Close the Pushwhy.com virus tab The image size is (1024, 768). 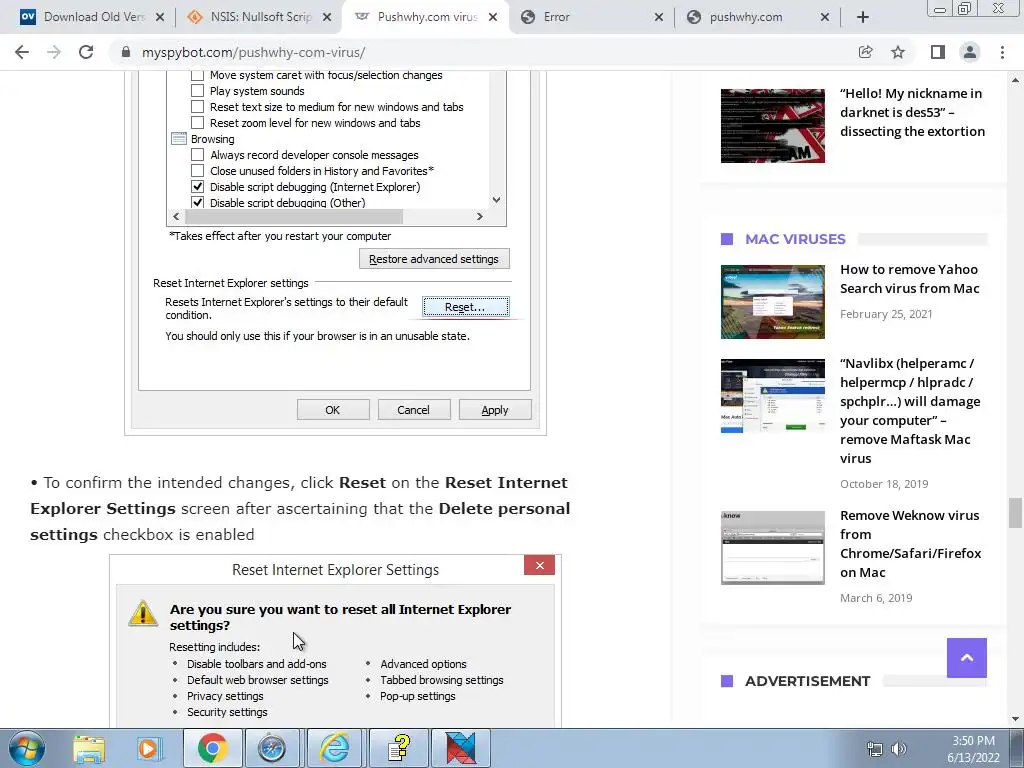point(493,18)
